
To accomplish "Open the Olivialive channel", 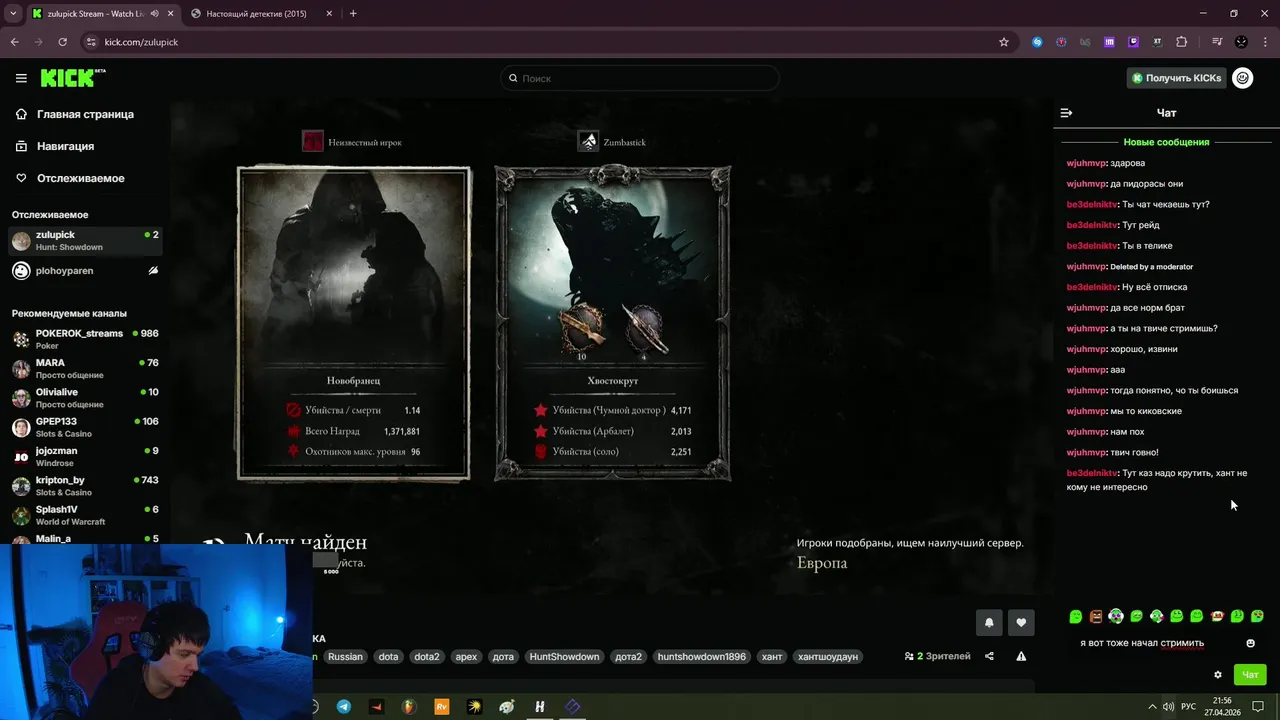I will (x=85, y=398).
